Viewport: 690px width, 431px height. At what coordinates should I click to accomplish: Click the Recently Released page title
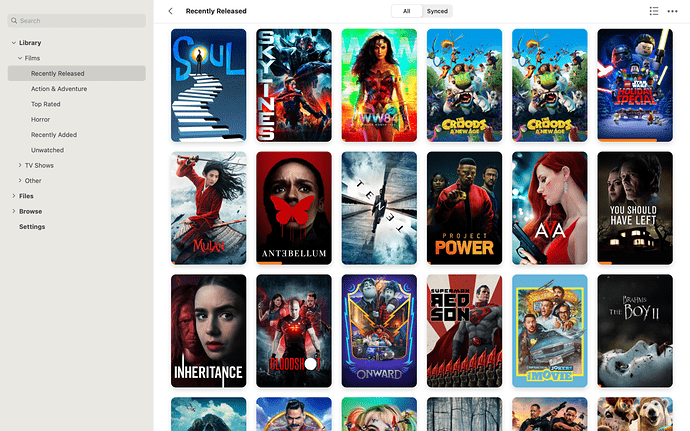pyautogui.click(x=216, y=11)
